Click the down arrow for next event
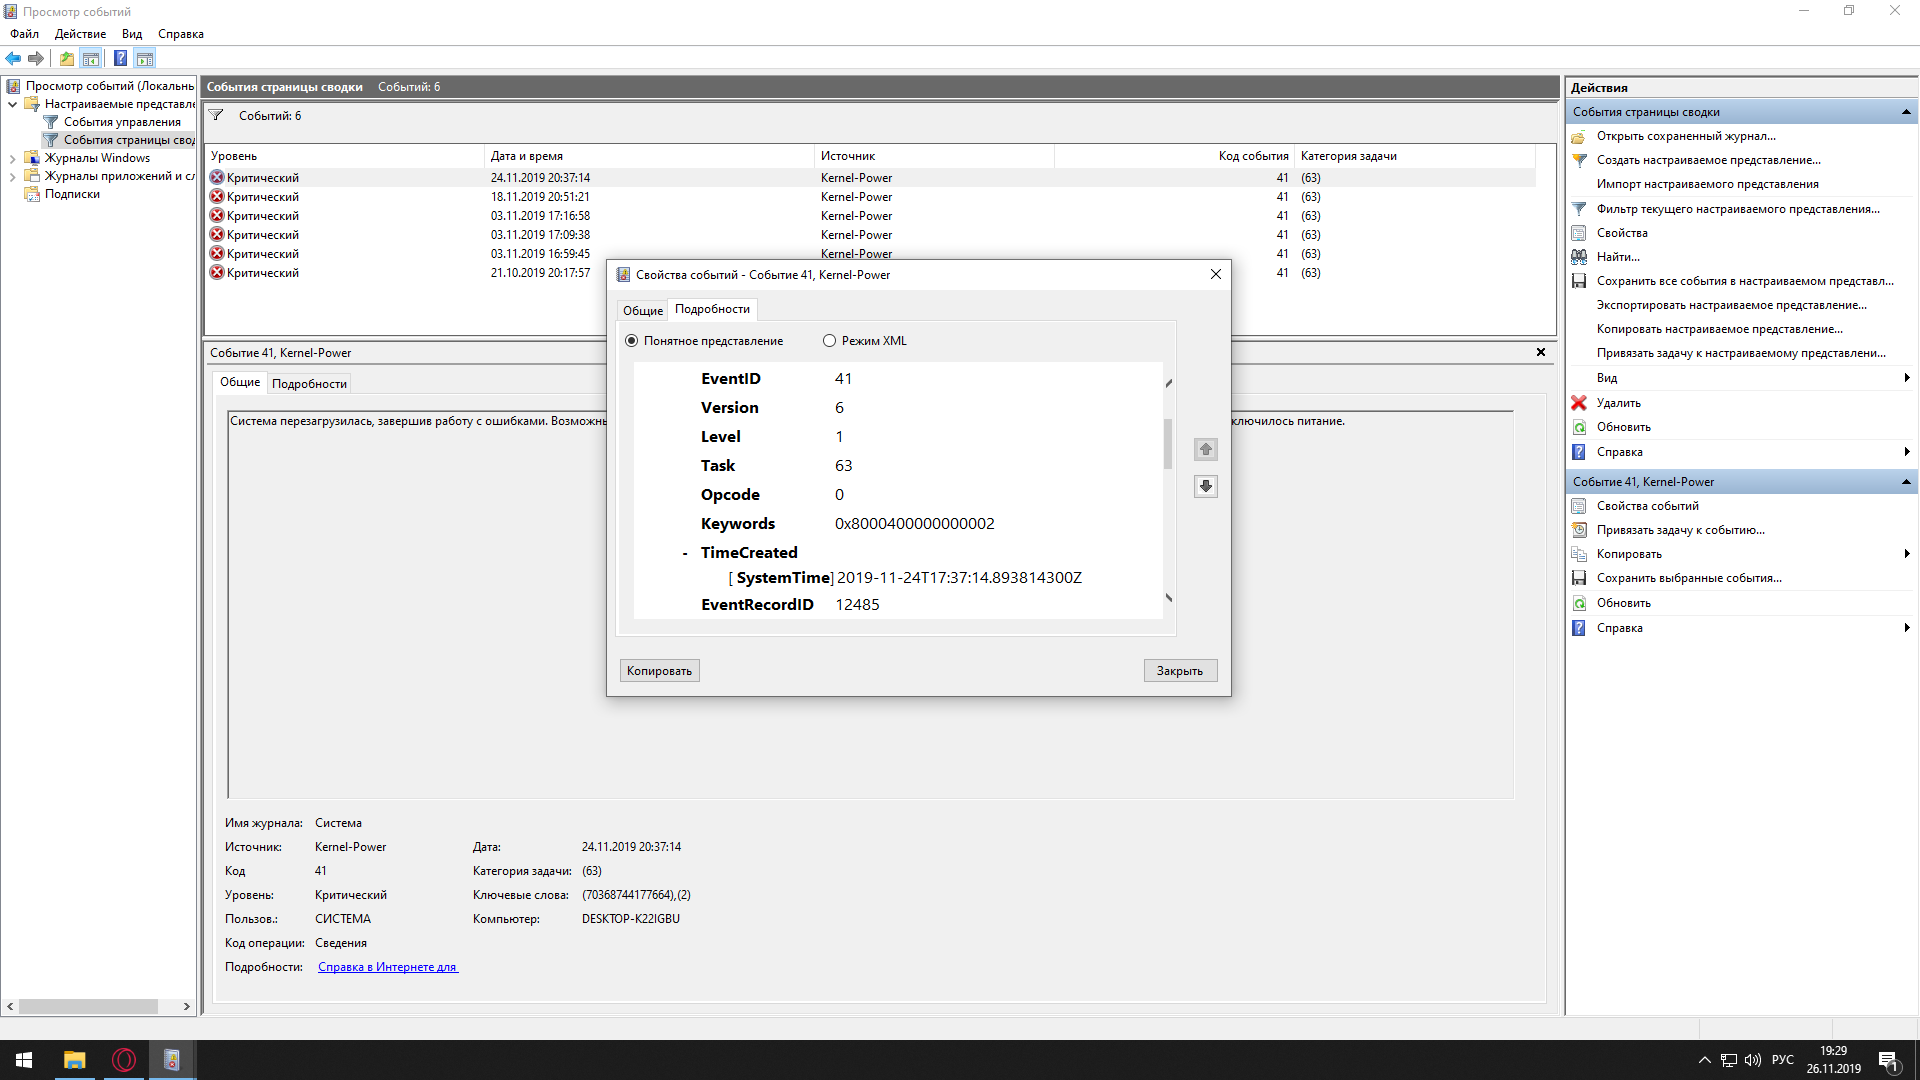 coord(1205,487)
